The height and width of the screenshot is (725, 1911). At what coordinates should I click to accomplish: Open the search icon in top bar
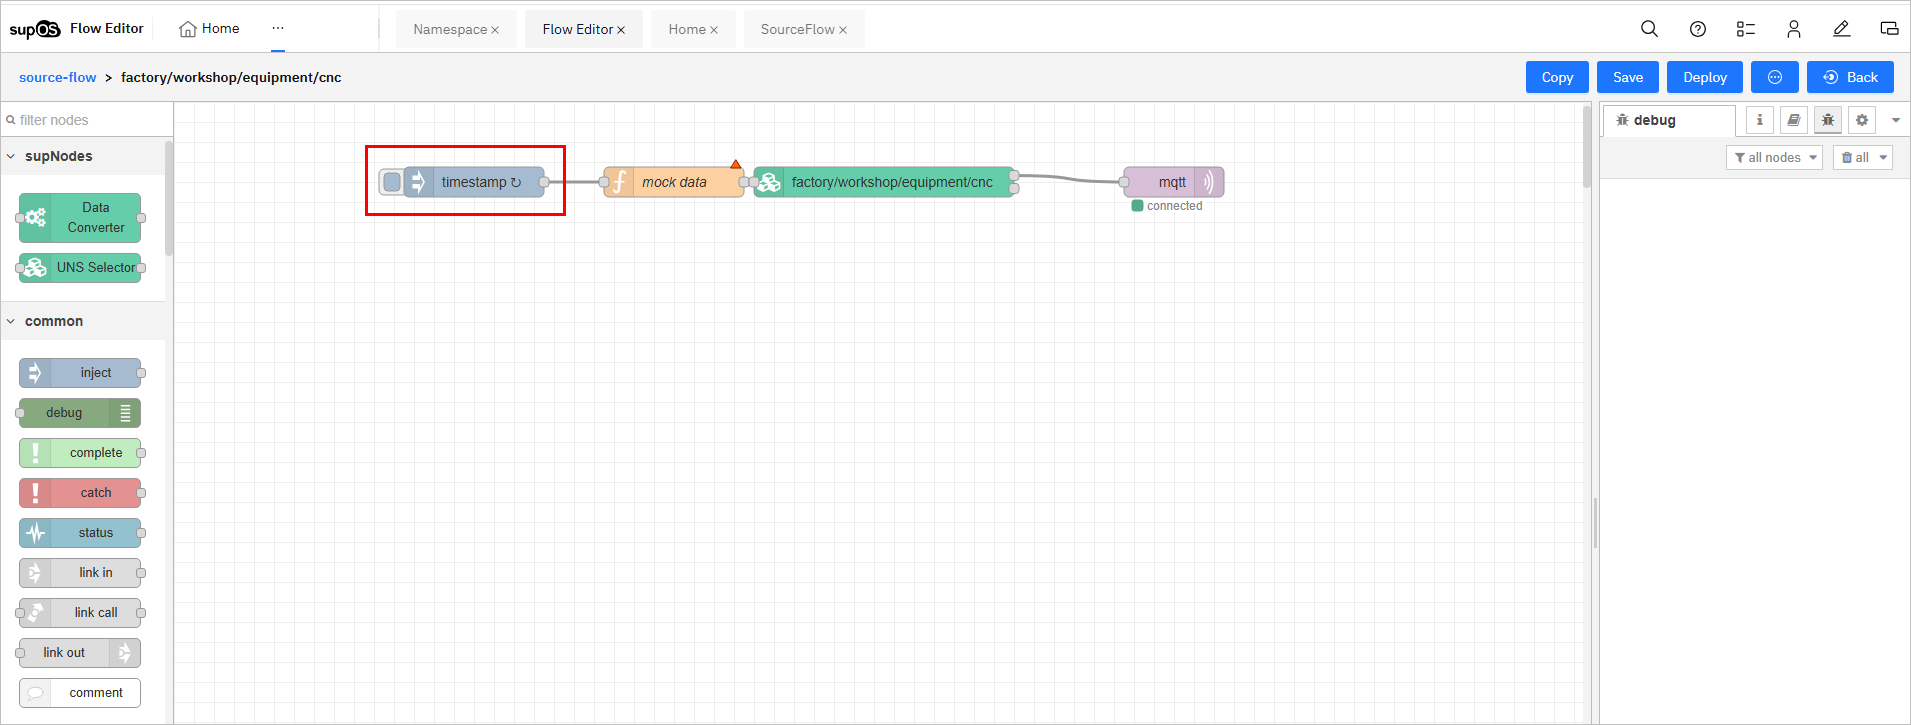click(1650, 29)
